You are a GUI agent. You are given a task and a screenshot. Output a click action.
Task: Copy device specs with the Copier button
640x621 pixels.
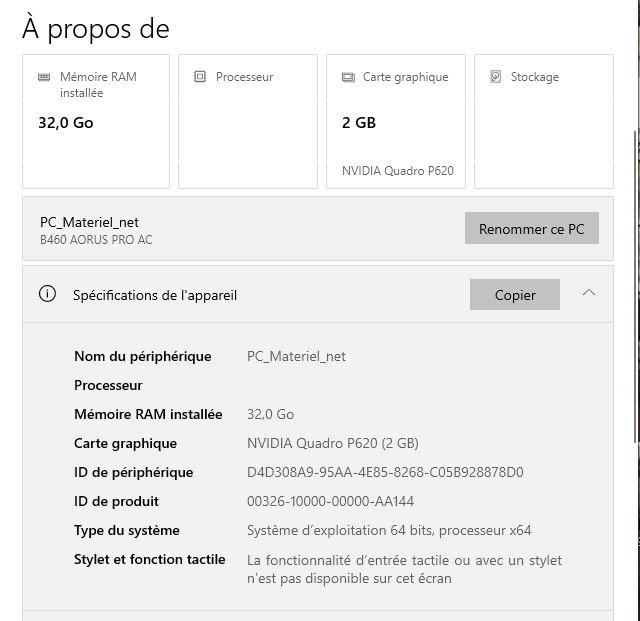tap(515, 295)
